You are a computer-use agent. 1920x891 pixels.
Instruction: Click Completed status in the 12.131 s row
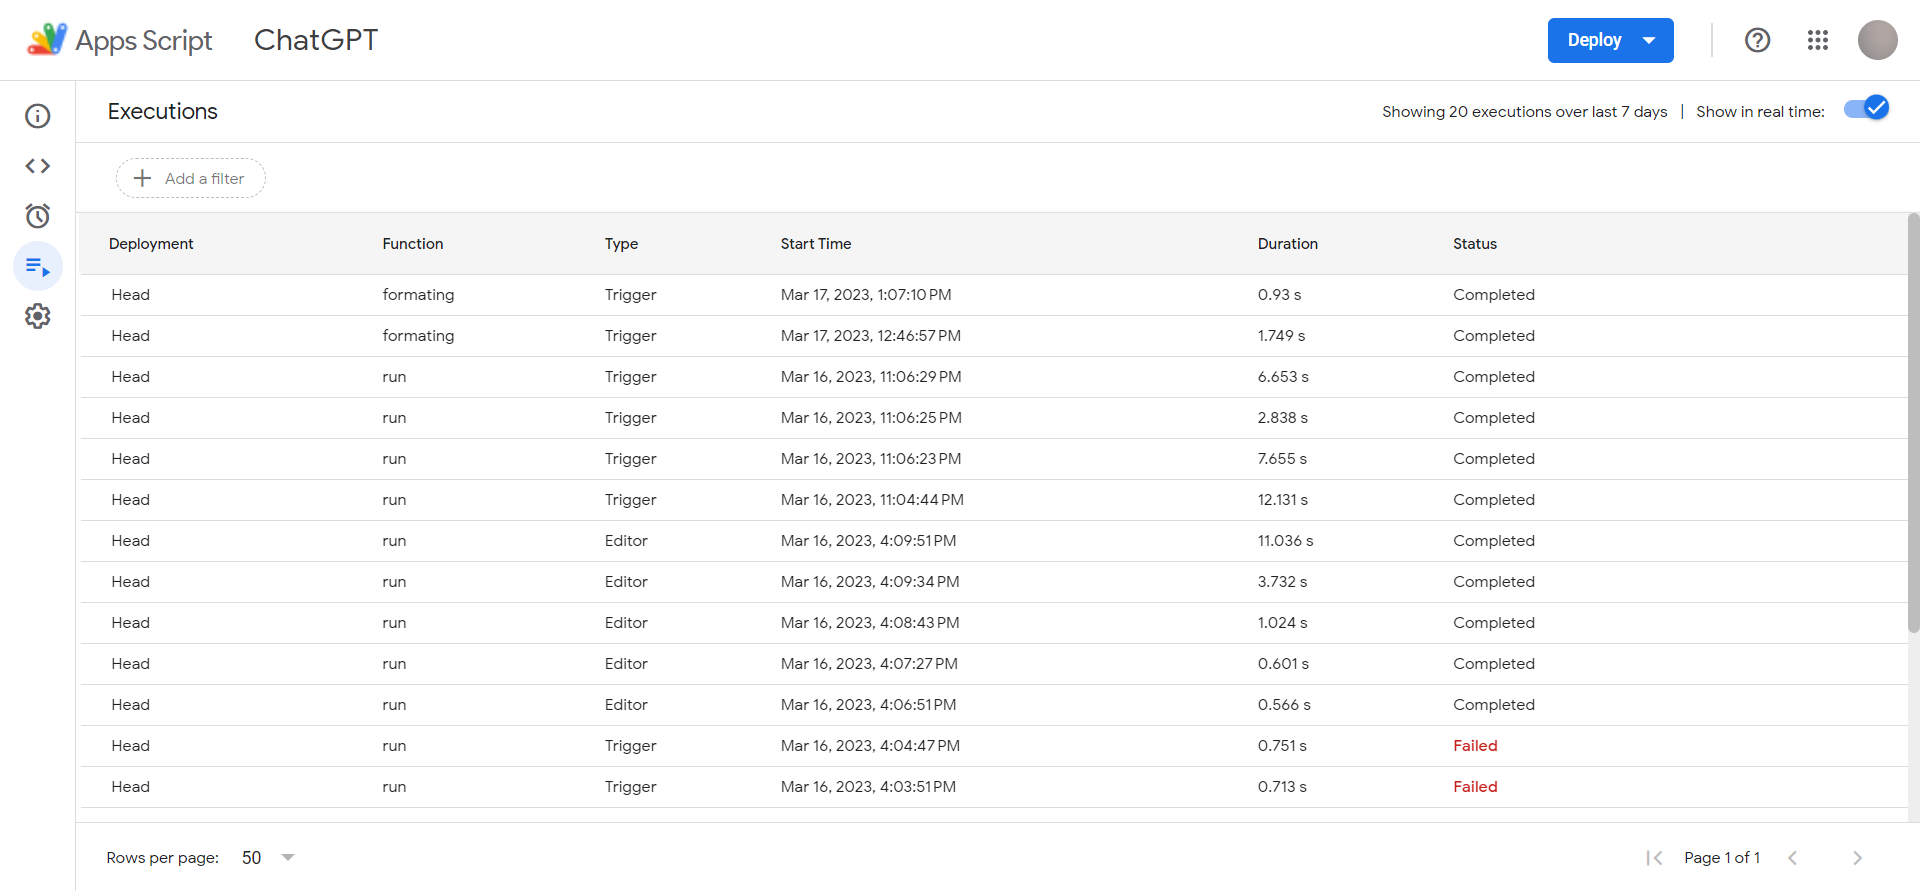tap(1494, 500)
